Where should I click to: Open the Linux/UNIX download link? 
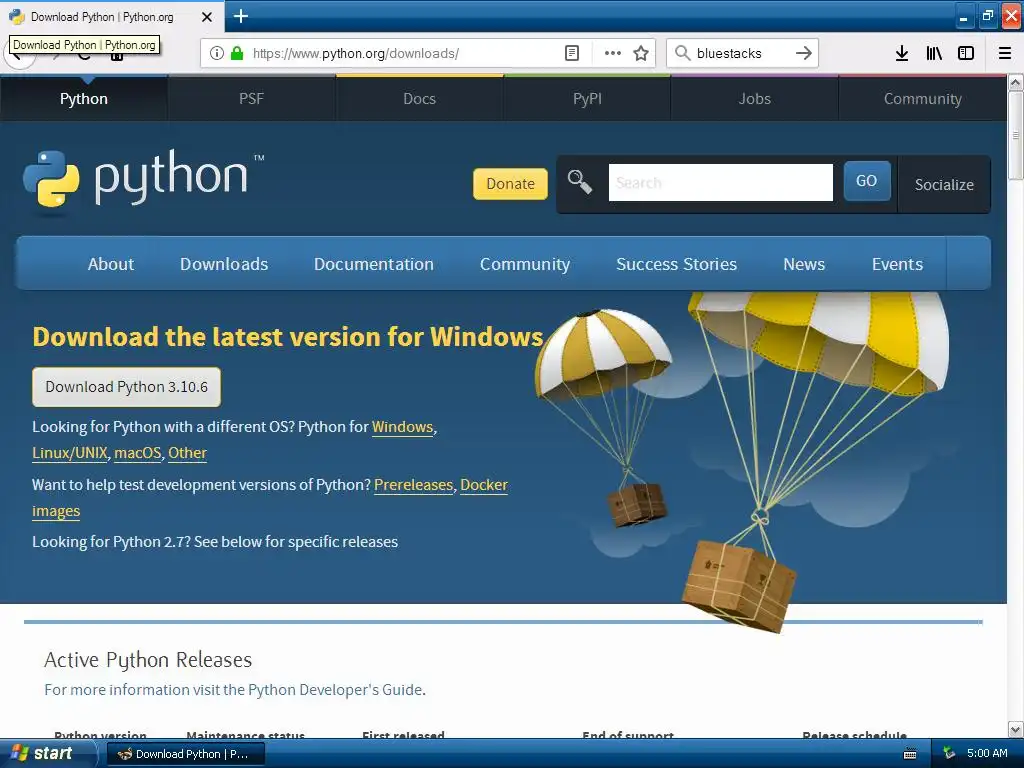(70, 453)
